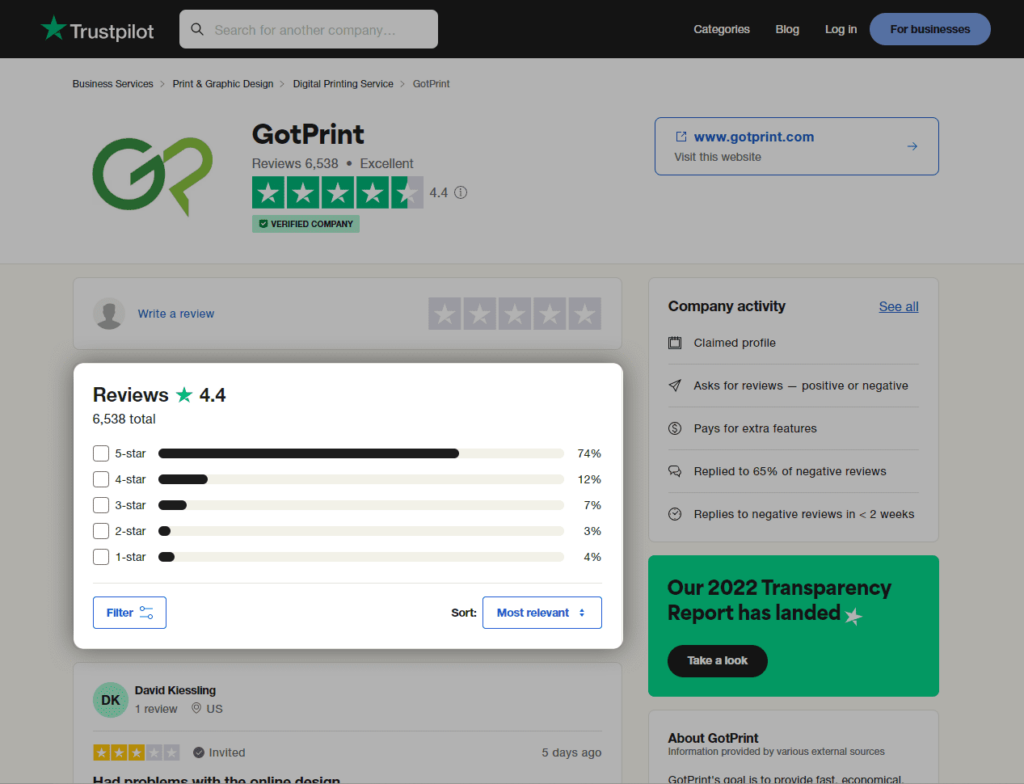Viewport: 1024px width, 784px height.
Task: Open the Most relevant sort dropdown
Action: click(x=542, y=613)
